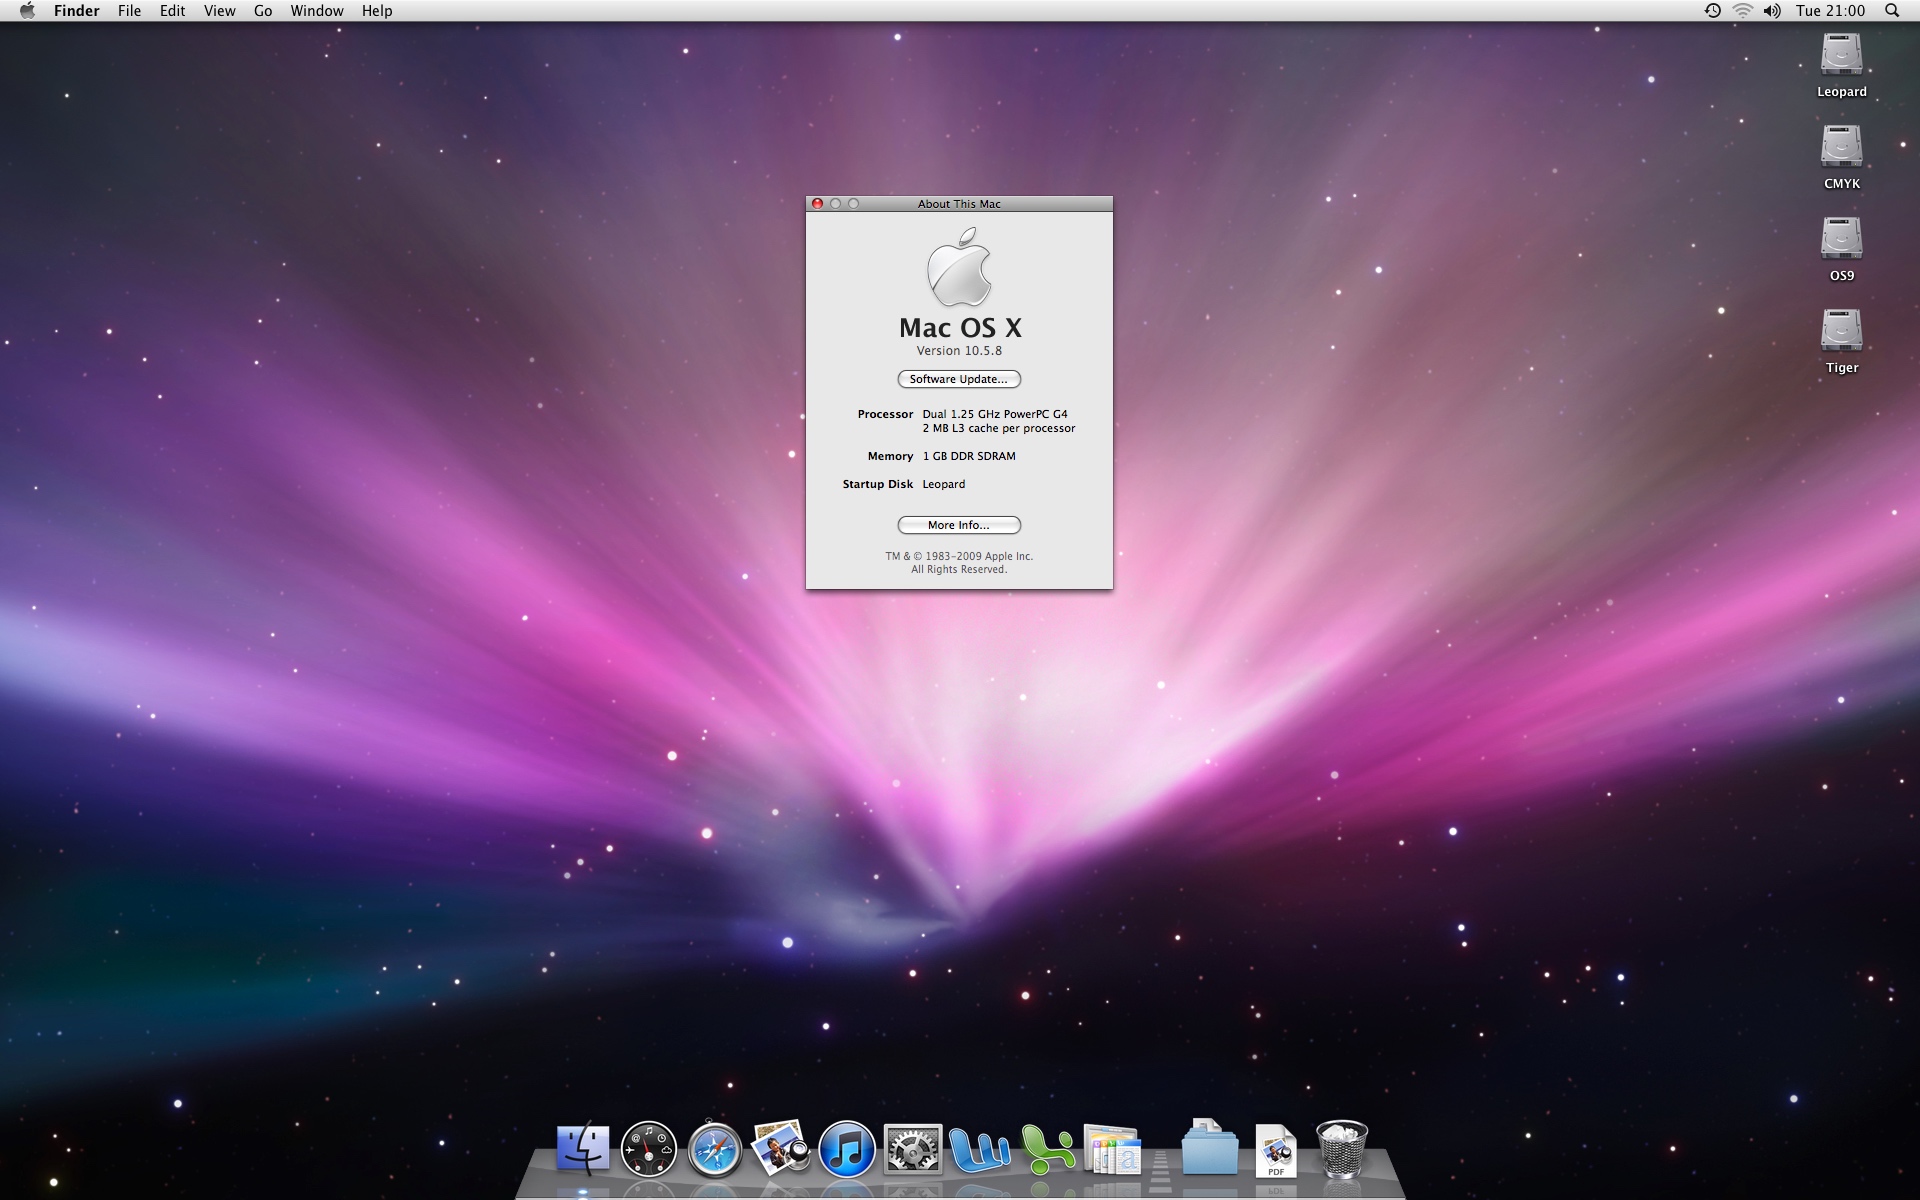This screenshot has height=1200, width=1920.
Task: Open the Window menu
Action: 317,11
